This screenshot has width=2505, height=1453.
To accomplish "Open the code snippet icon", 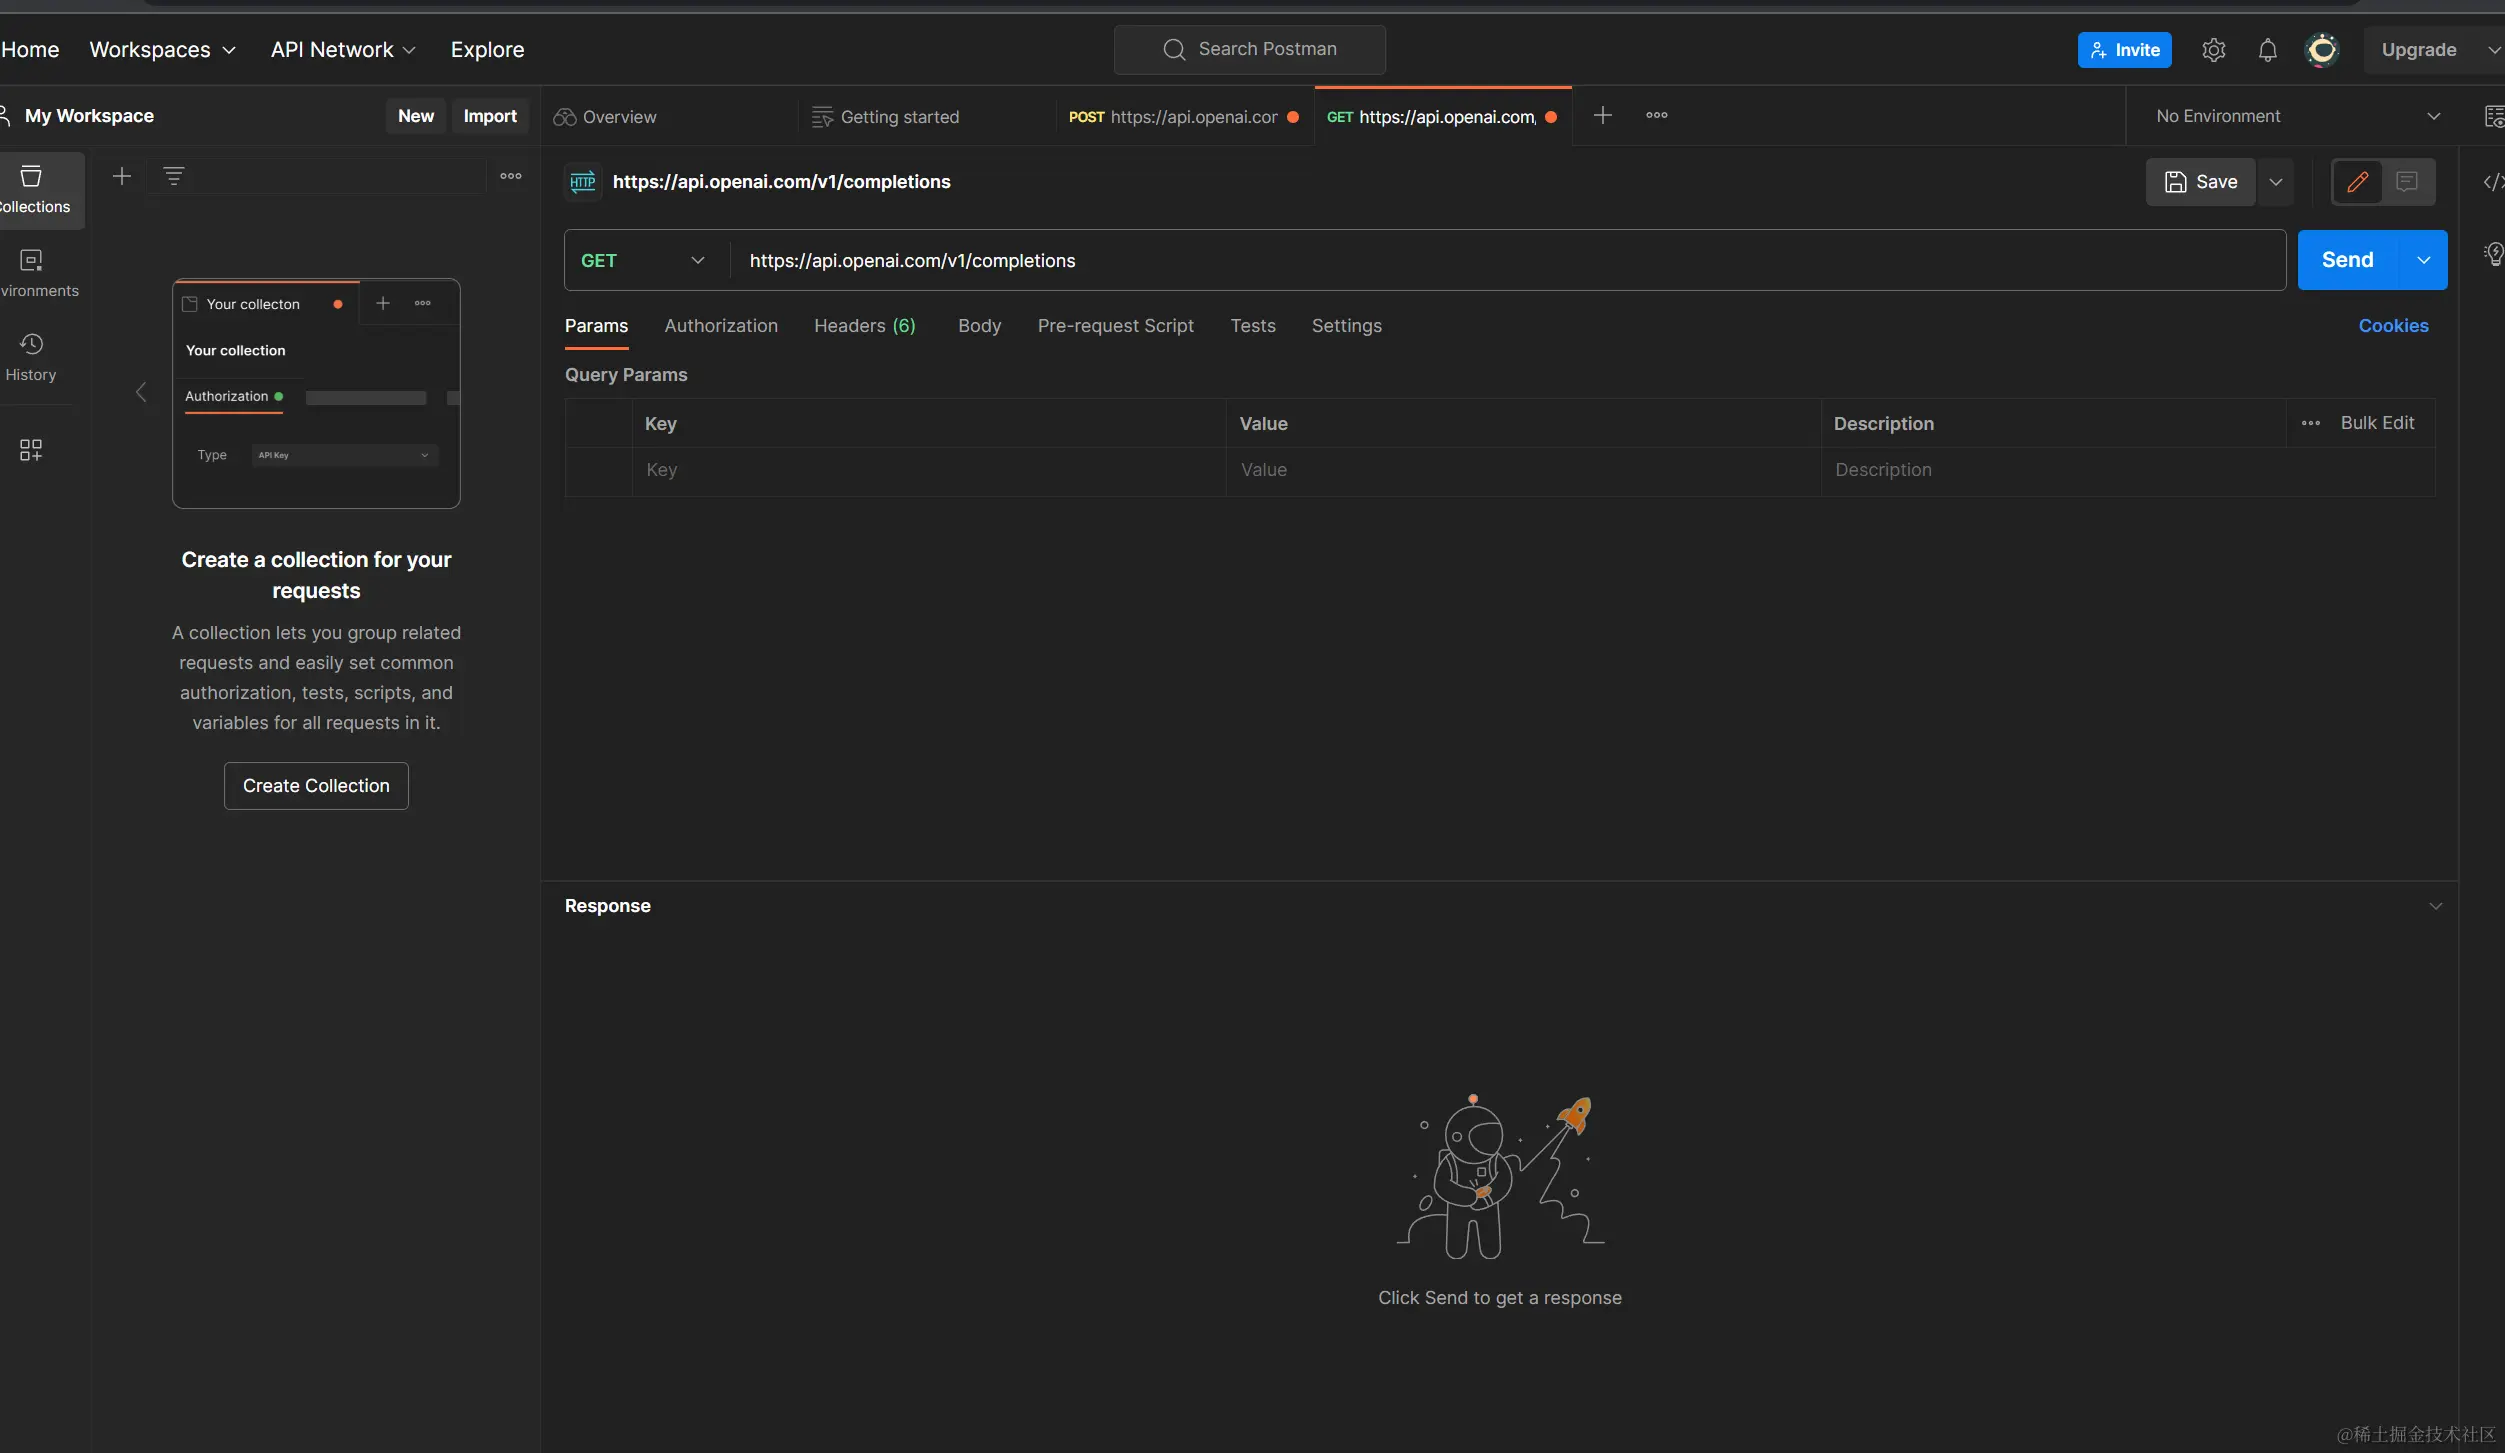I will pyautogui.click(x=2492, y=182).
